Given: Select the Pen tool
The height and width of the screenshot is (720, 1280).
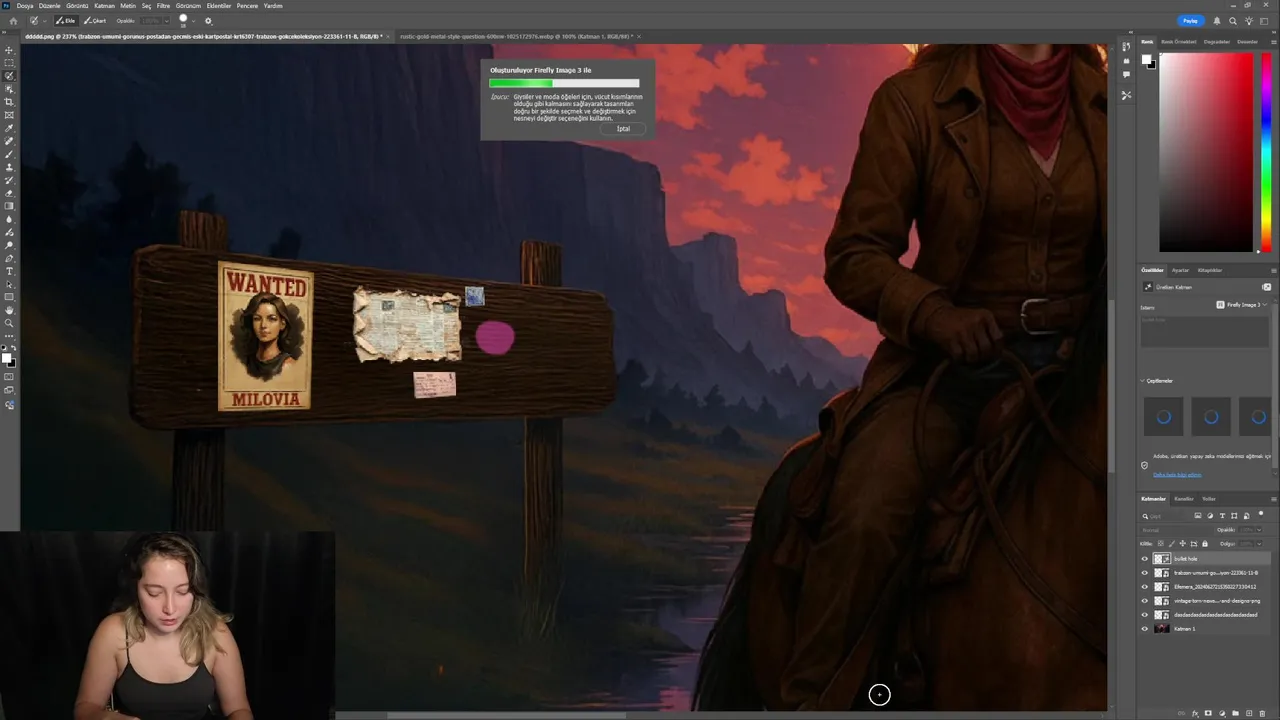Looking at the screenshot, I should pyautogui.click(x=9, y=258).
